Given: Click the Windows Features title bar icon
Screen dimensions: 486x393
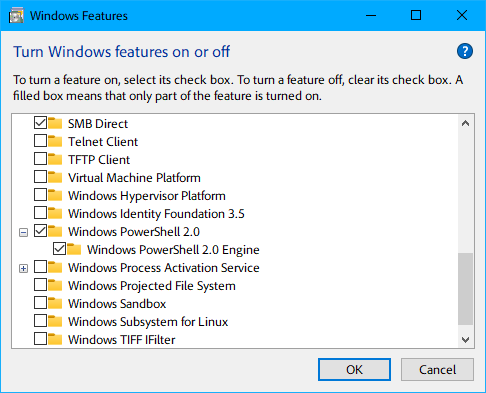Looking at the screenshot, I should [16, 16].
